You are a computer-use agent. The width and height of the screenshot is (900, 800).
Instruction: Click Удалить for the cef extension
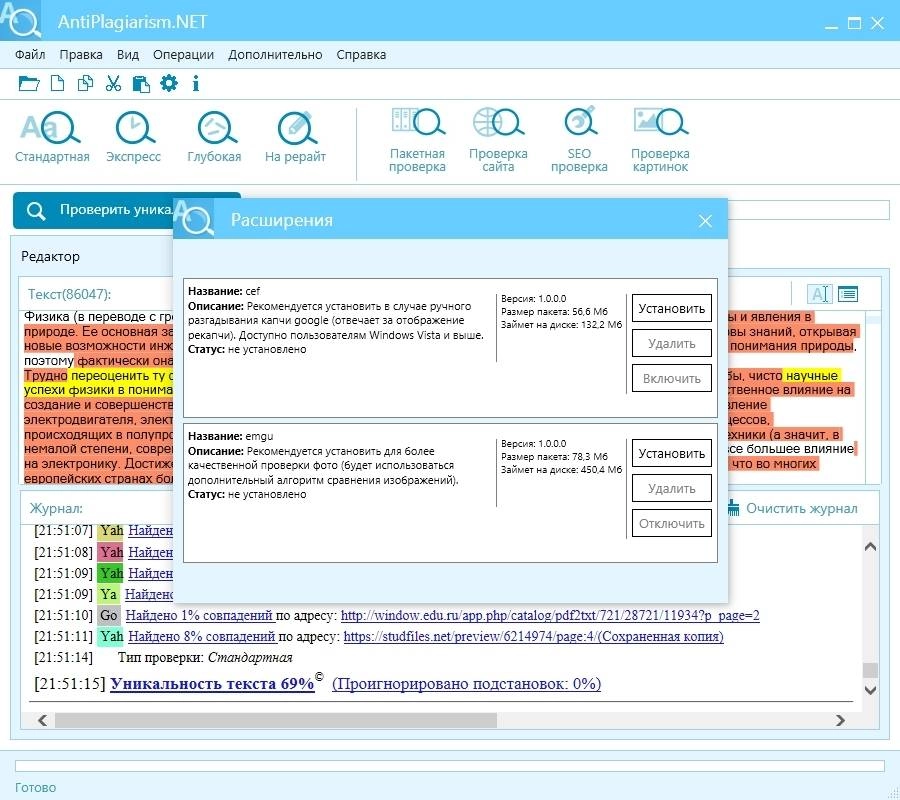coord(672,344)
